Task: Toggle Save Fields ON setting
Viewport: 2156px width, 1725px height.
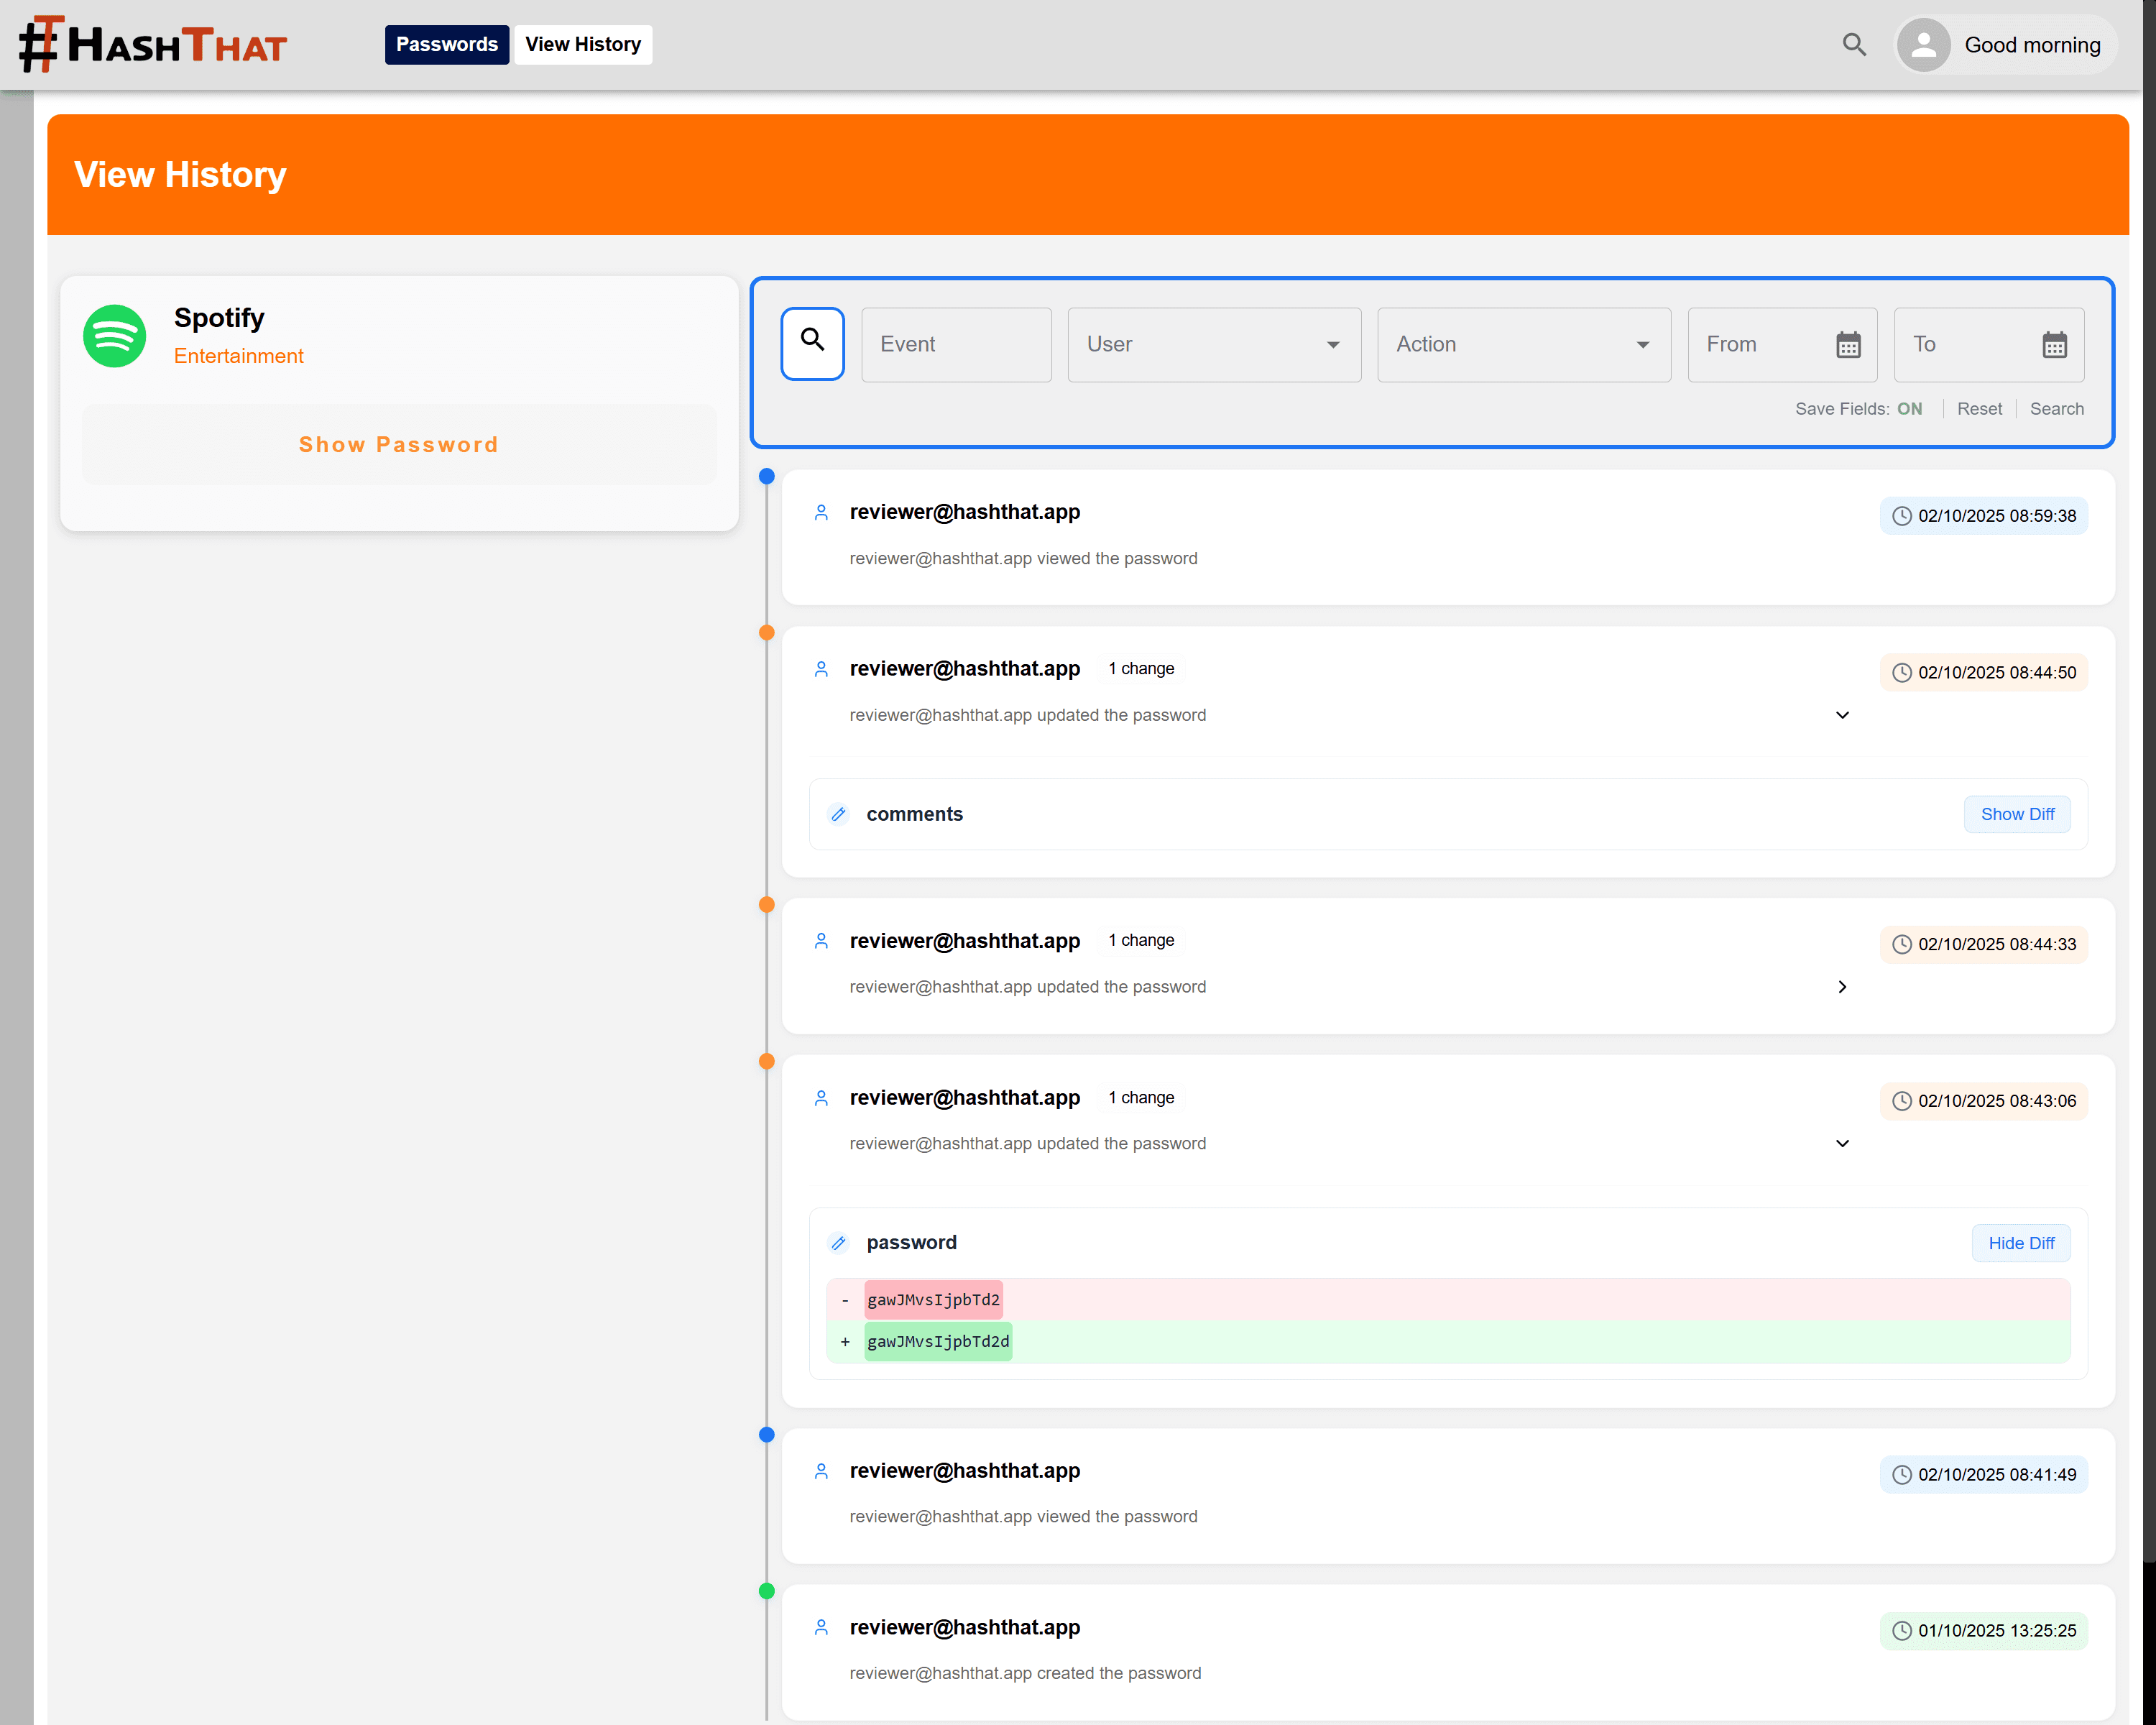Action: [x=1908, y=409]
